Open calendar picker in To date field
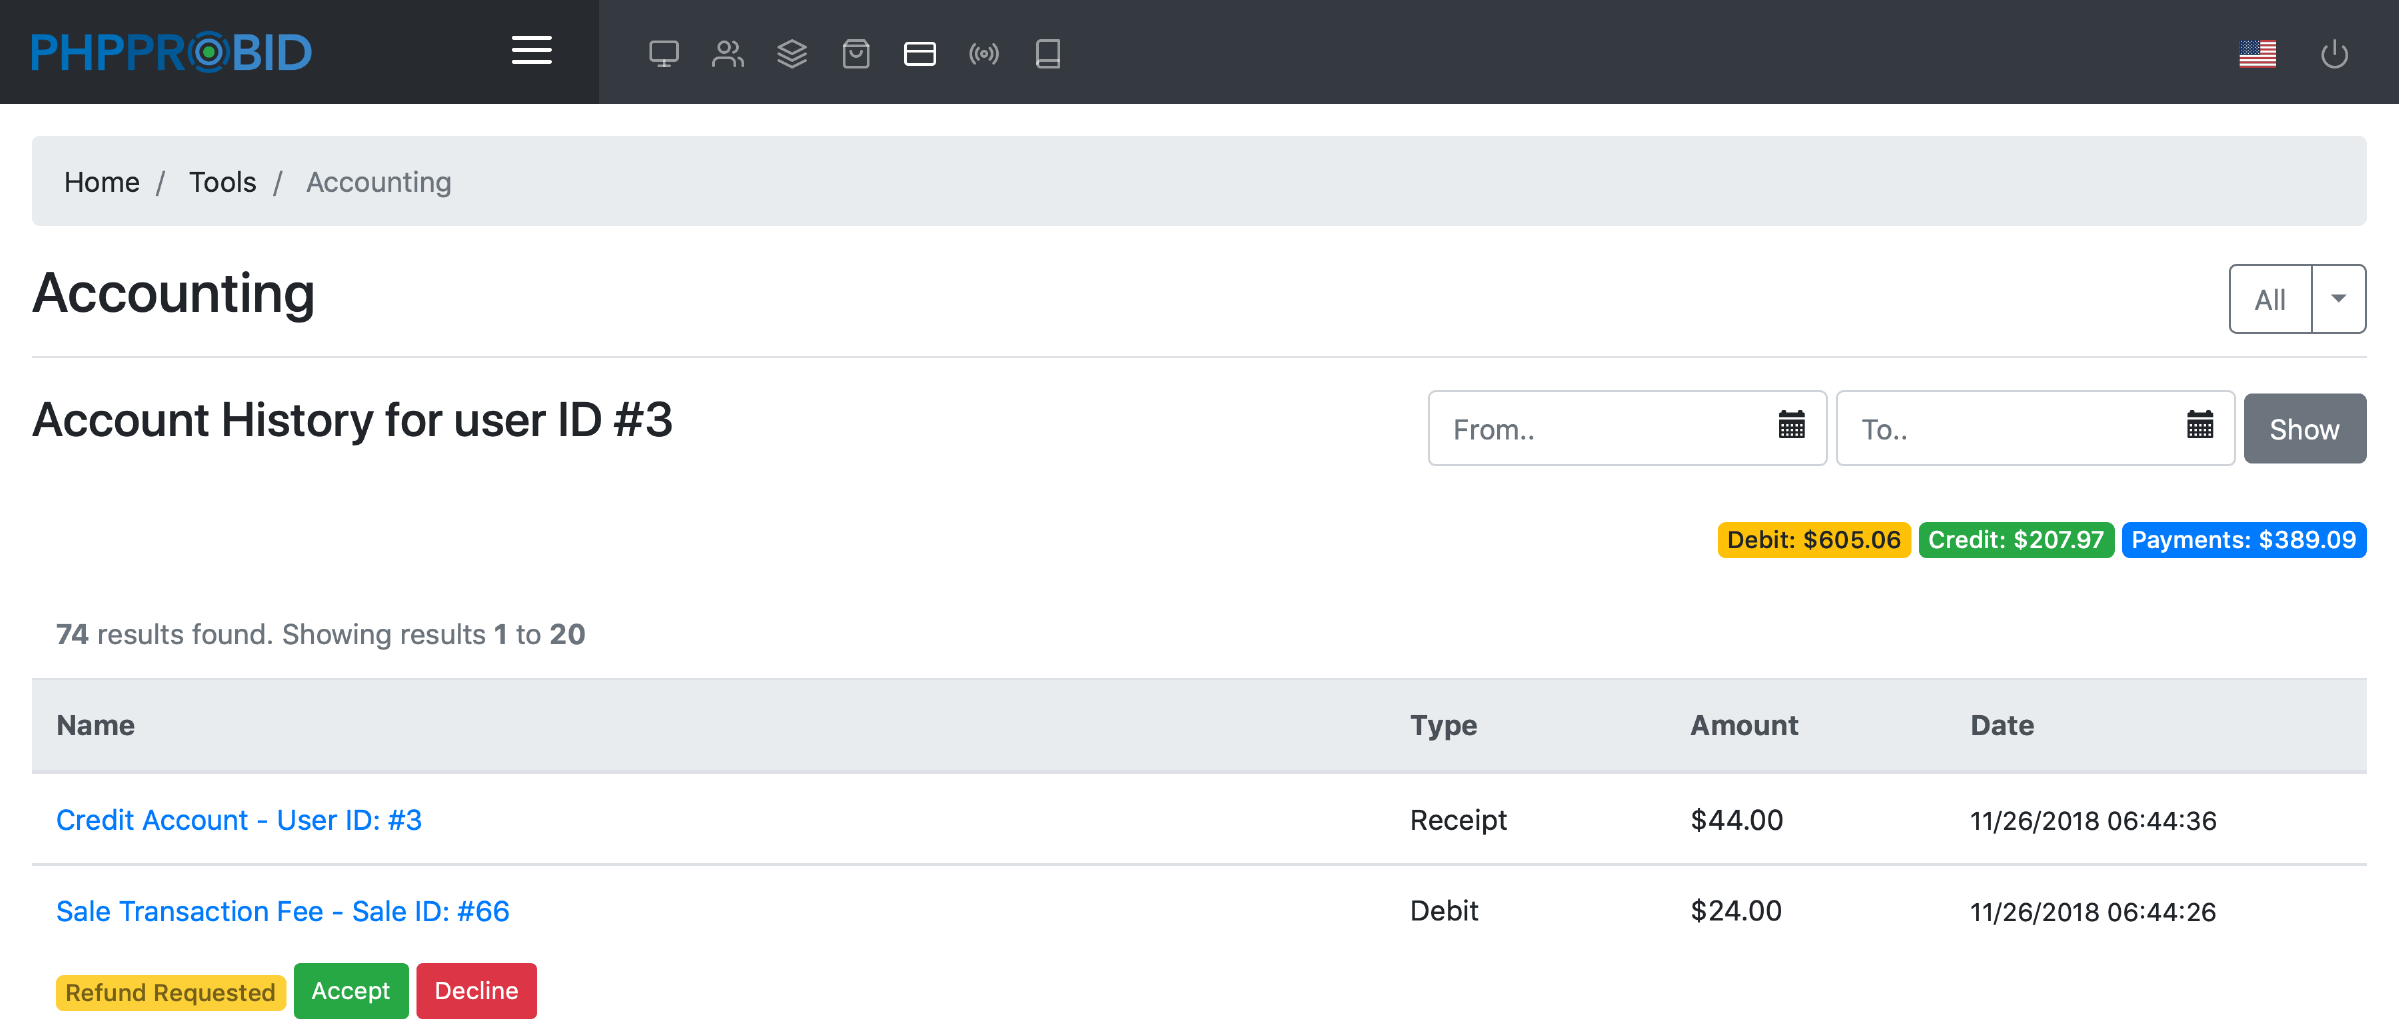Viewport: 2401px width, 1031px height. (x=2199, y=427)
